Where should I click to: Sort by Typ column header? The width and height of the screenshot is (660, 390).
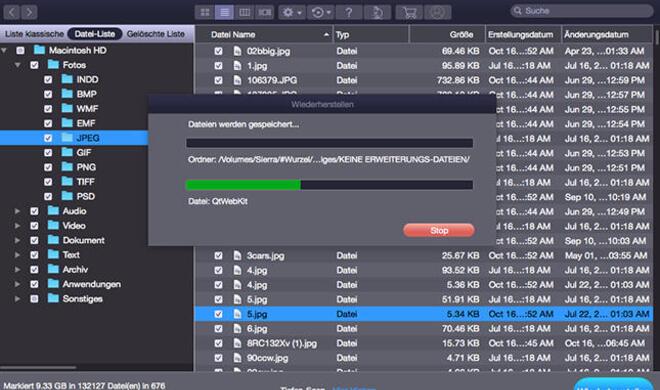(x=371, y=34)
